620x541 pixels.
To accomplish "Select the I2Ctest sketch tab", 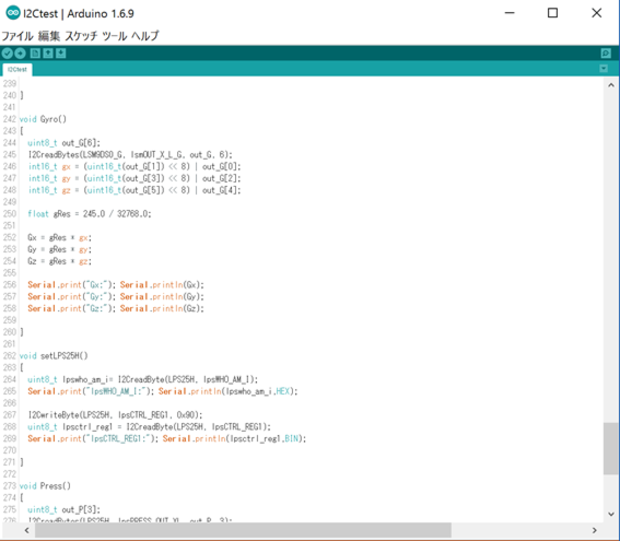I will coord(18,70).
